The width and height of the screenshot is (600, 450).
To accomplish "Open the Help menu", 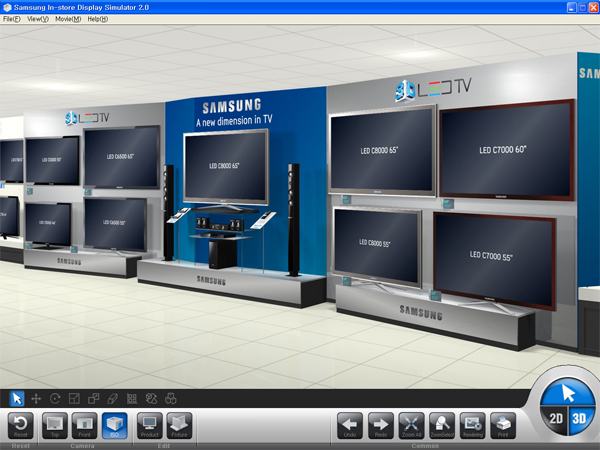I will (x=98, y=19).
